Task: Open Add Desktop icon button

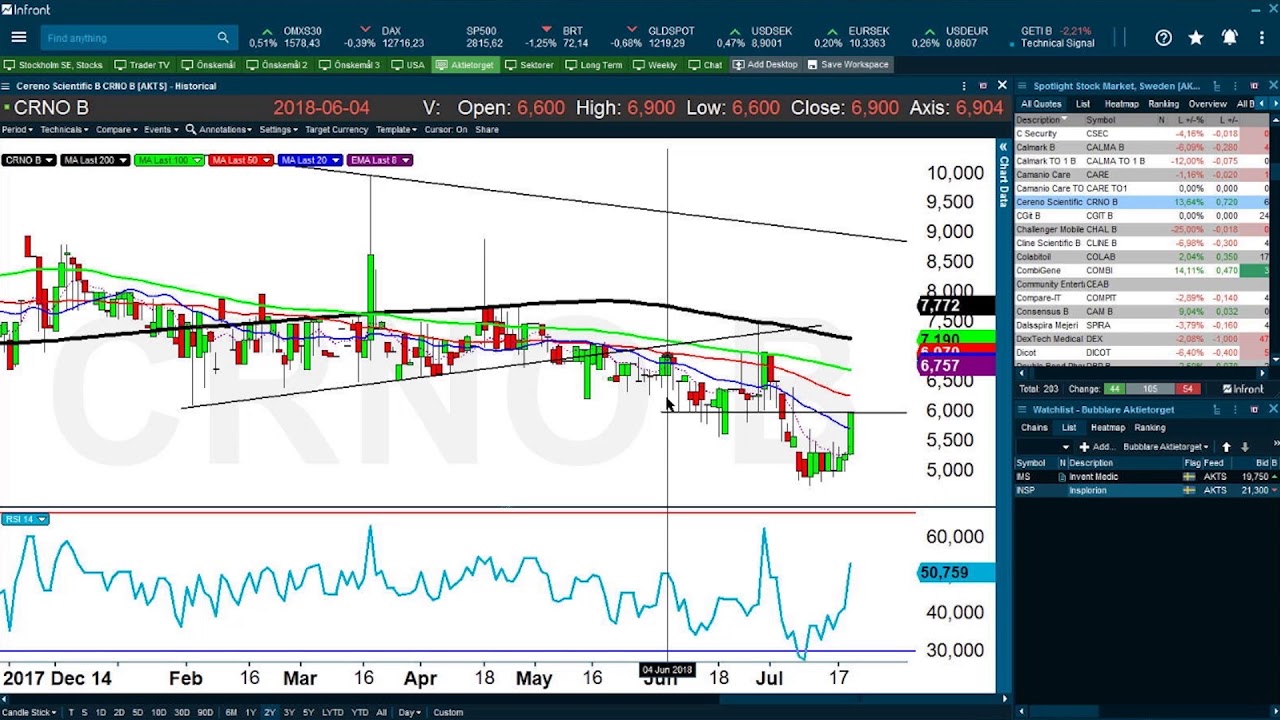Action: [x=765, y=64]
